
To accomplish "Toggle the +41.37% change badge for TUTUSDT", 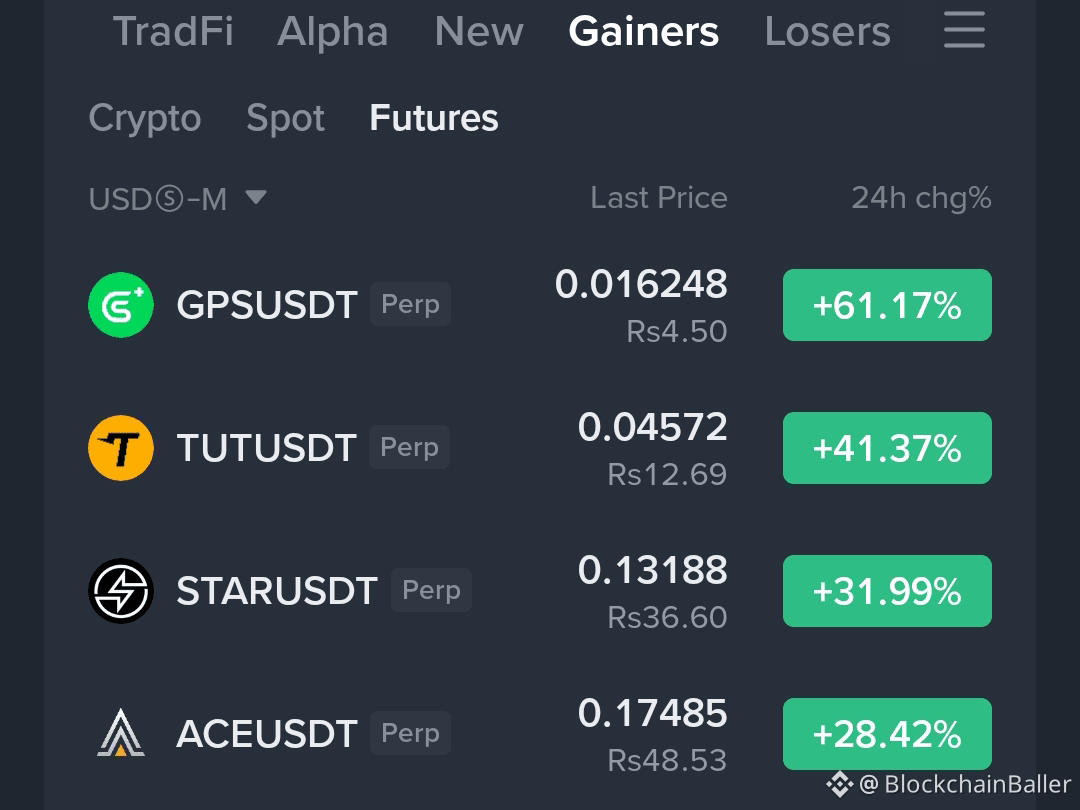I will (x=887, y=448).
